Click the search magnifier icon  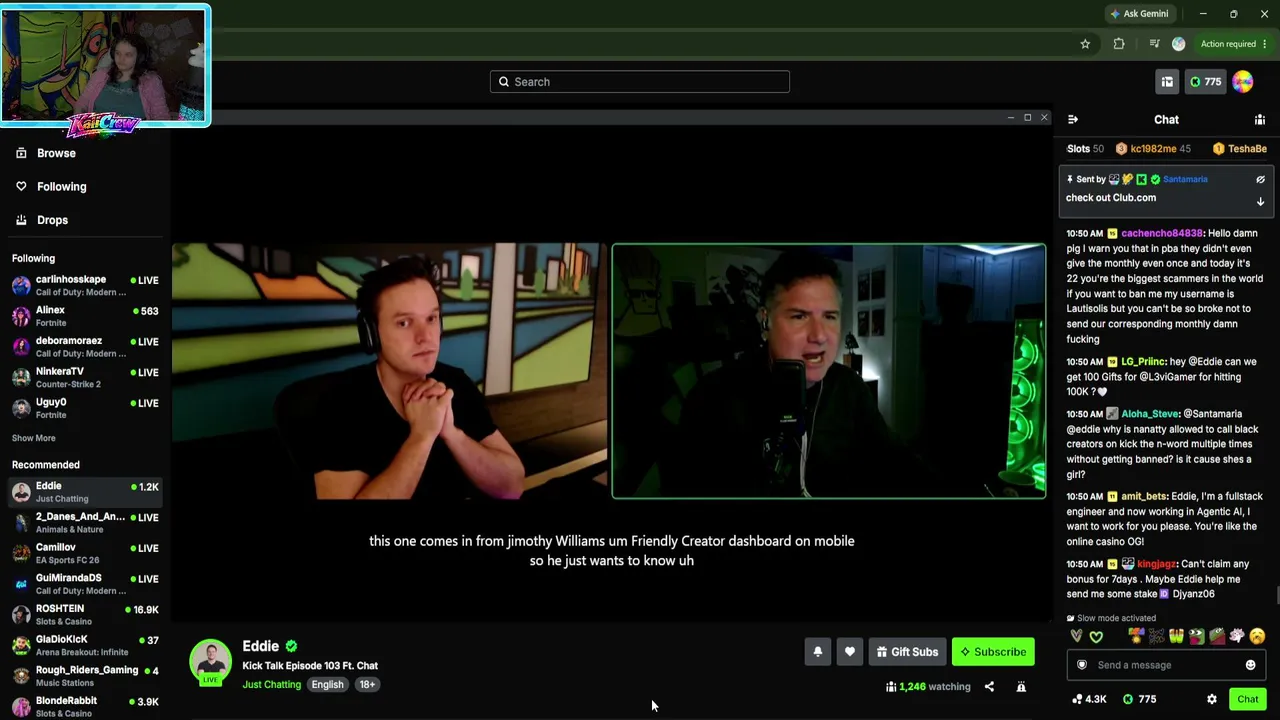[504, 82]
